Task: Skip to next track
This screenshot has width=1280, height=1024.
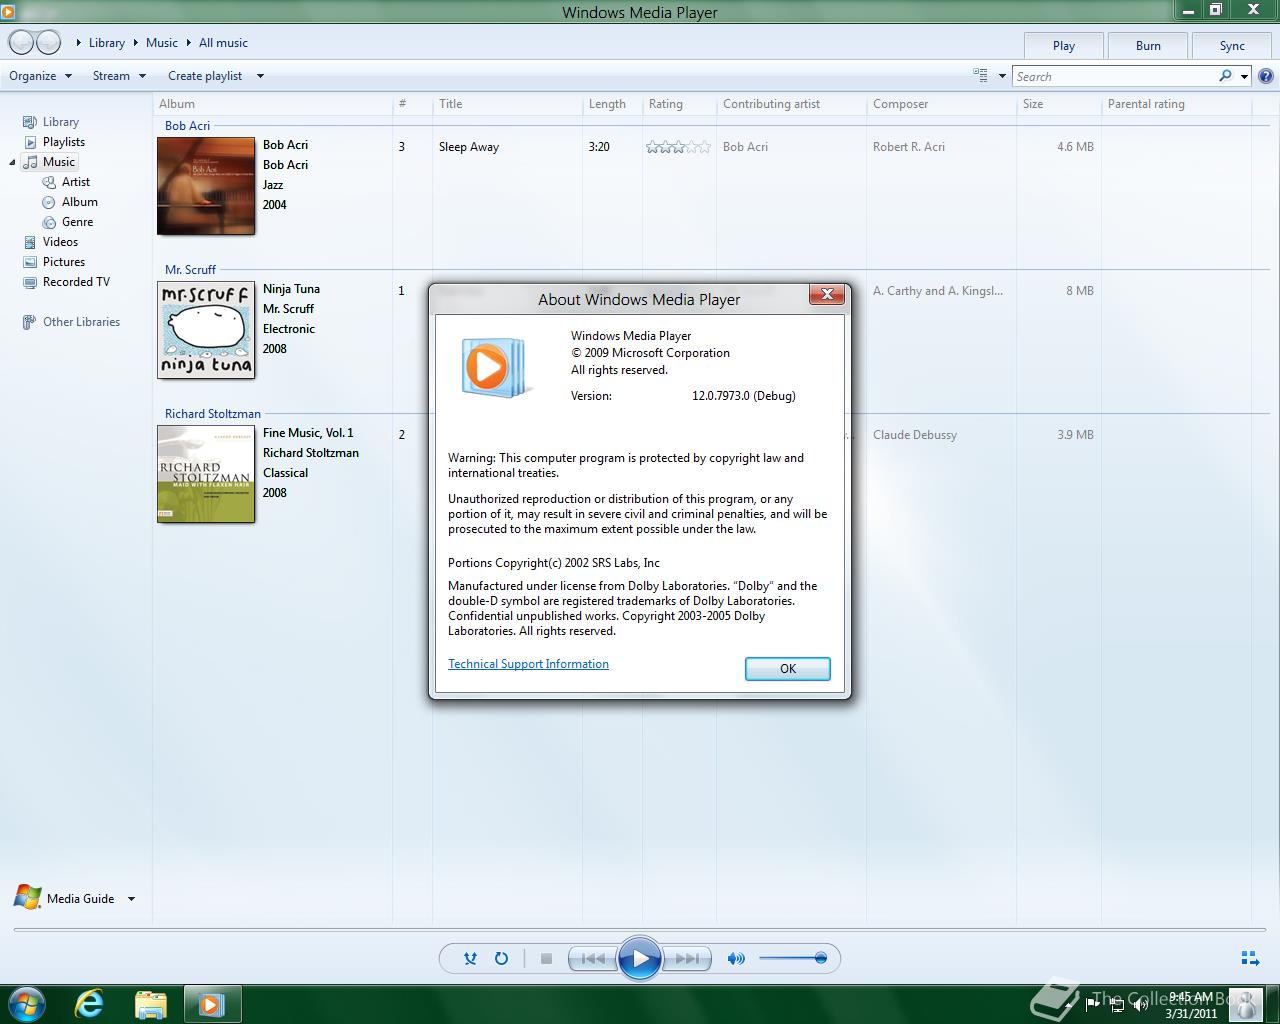Action: click(x=687, y=958)
